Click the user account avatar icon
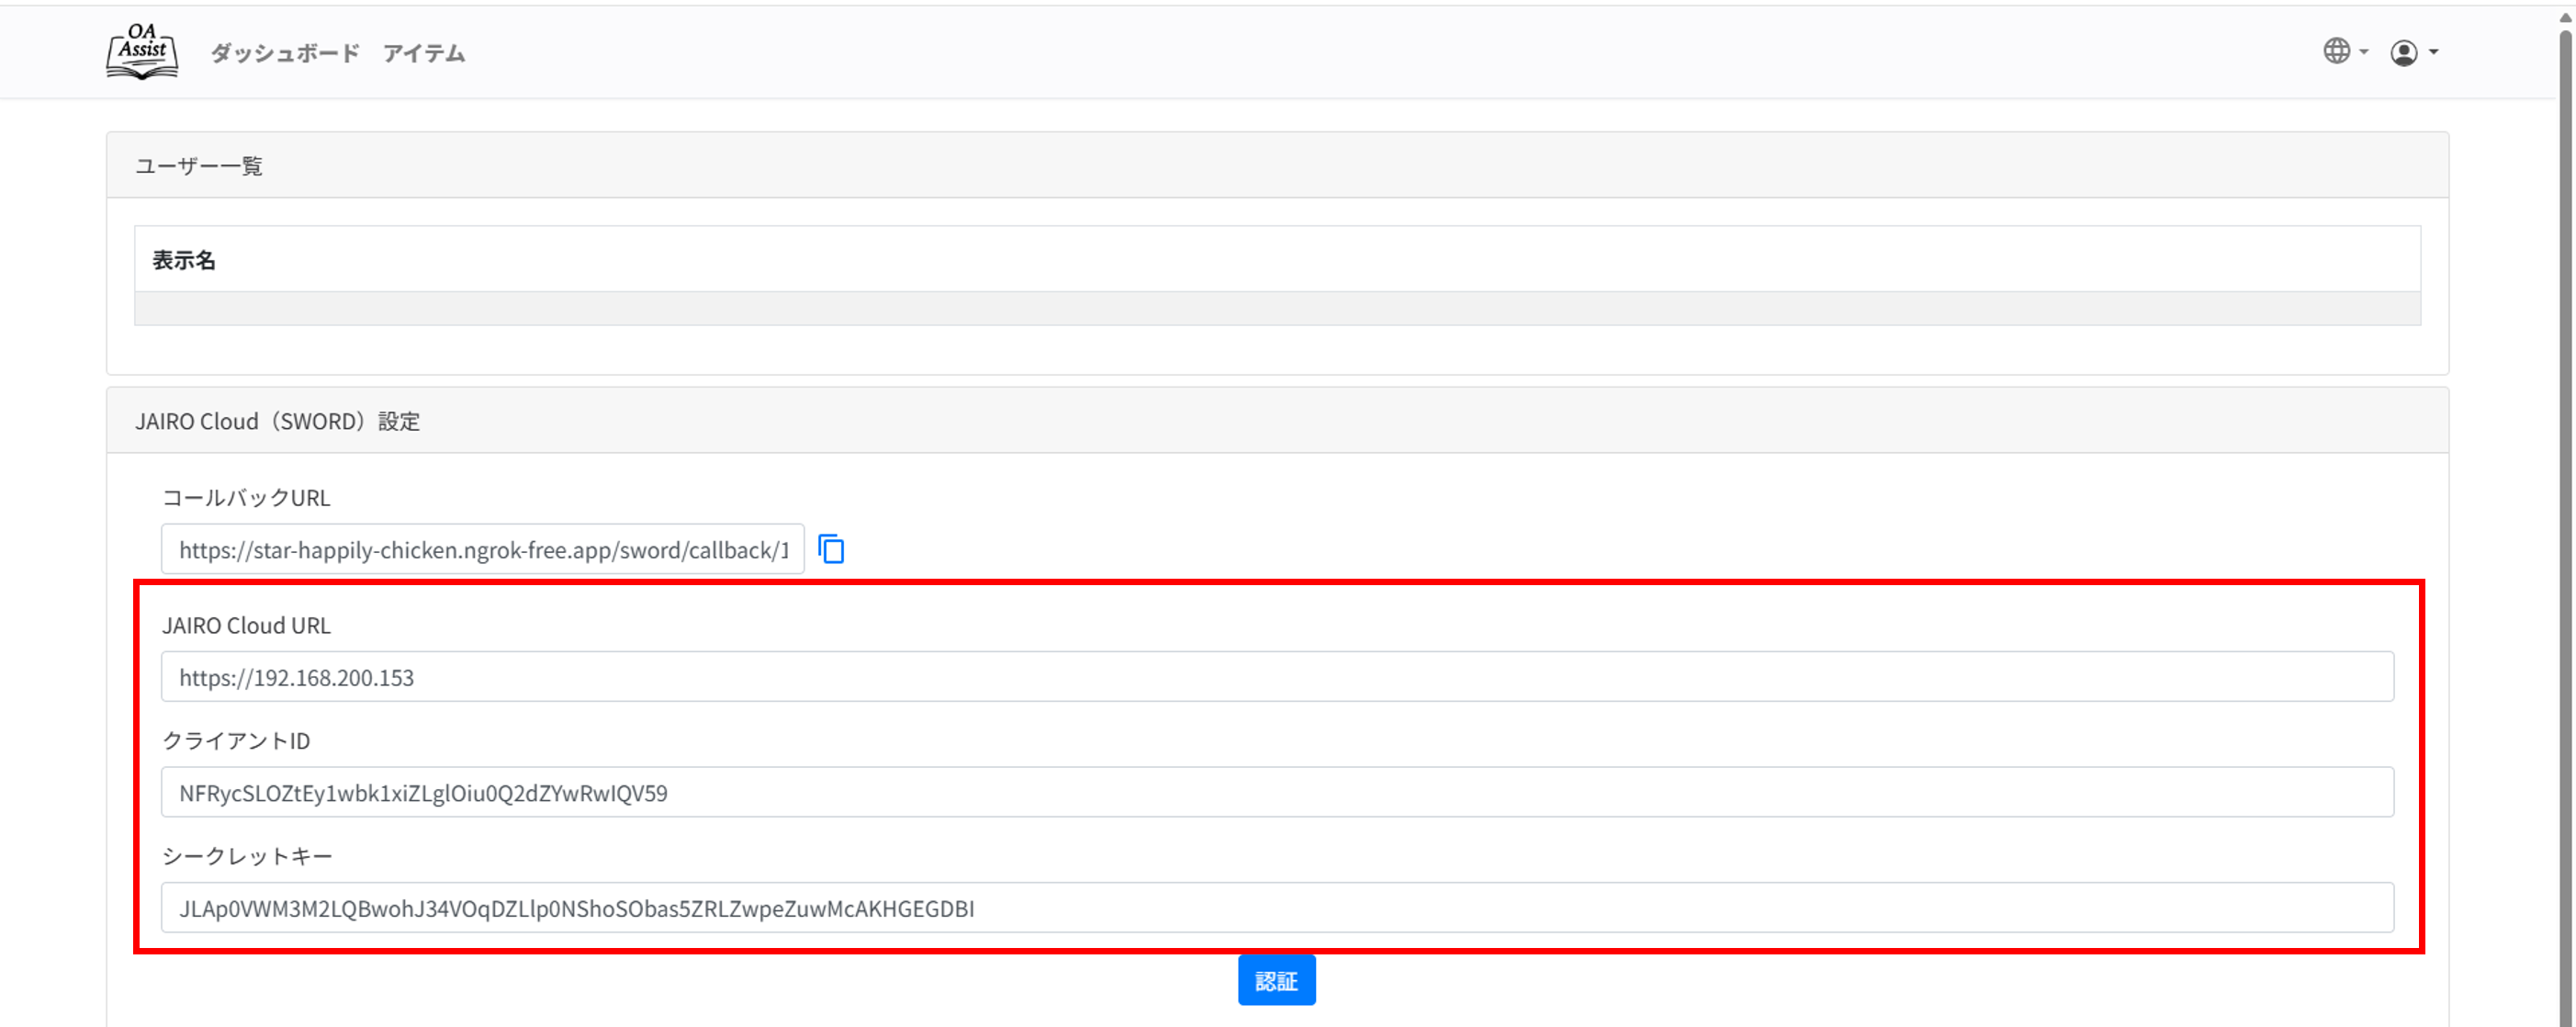 pyautogui.click(x=2404, y=52)
